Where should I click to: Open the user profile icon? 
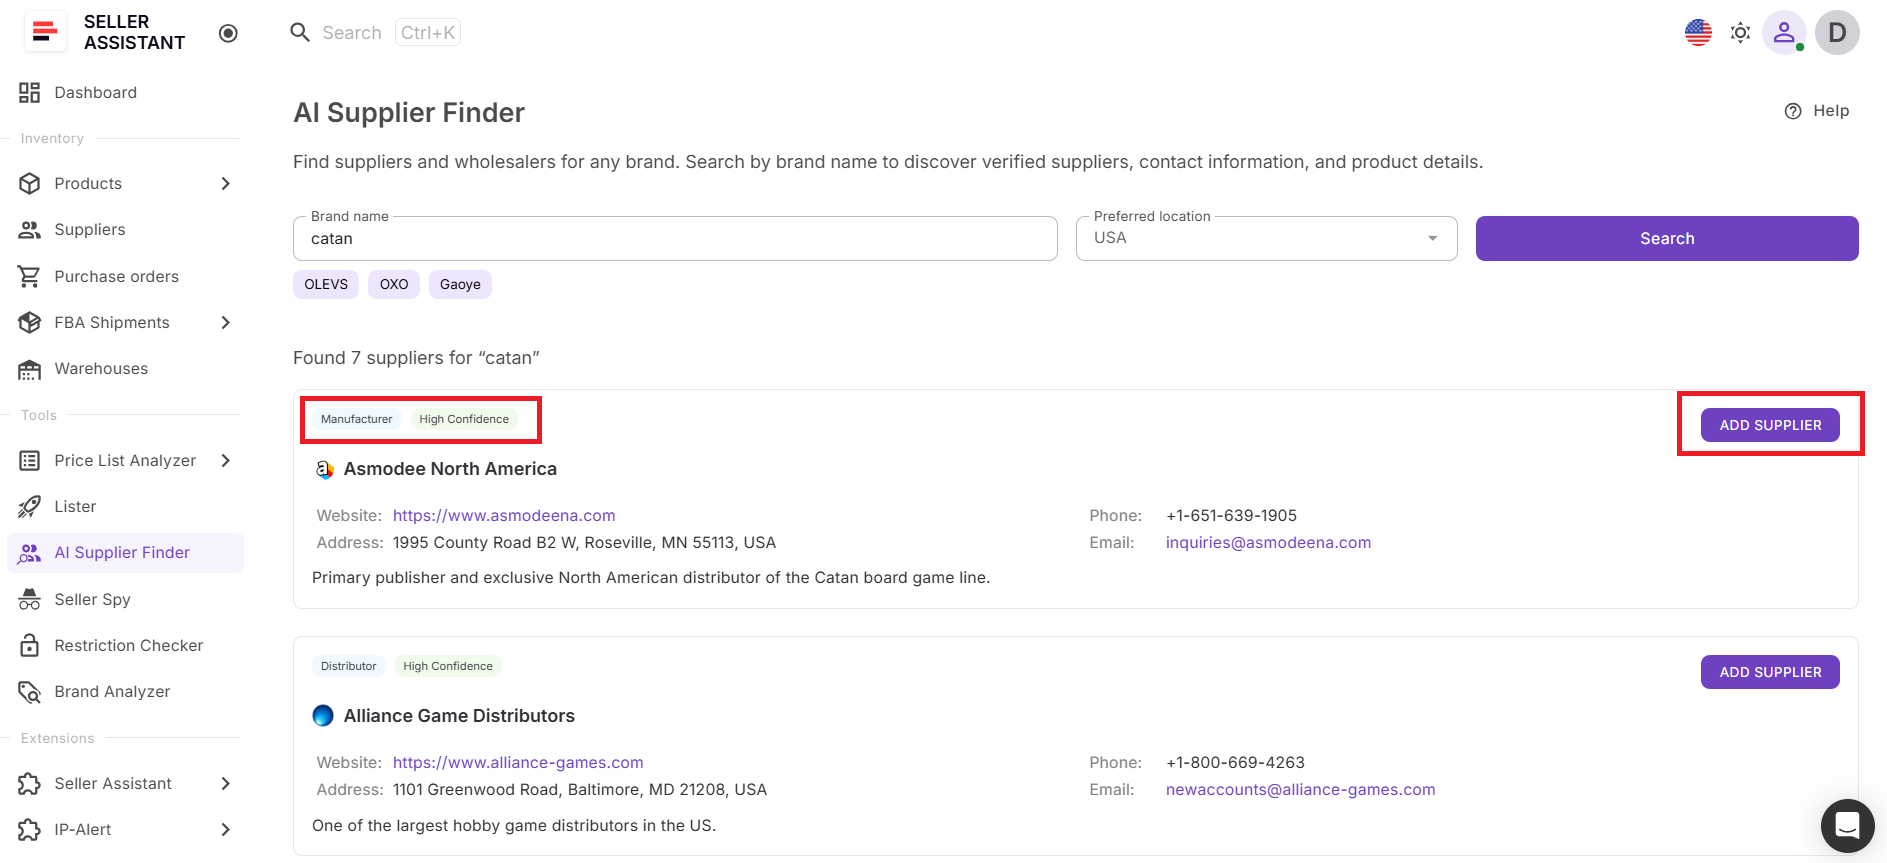1783,33
